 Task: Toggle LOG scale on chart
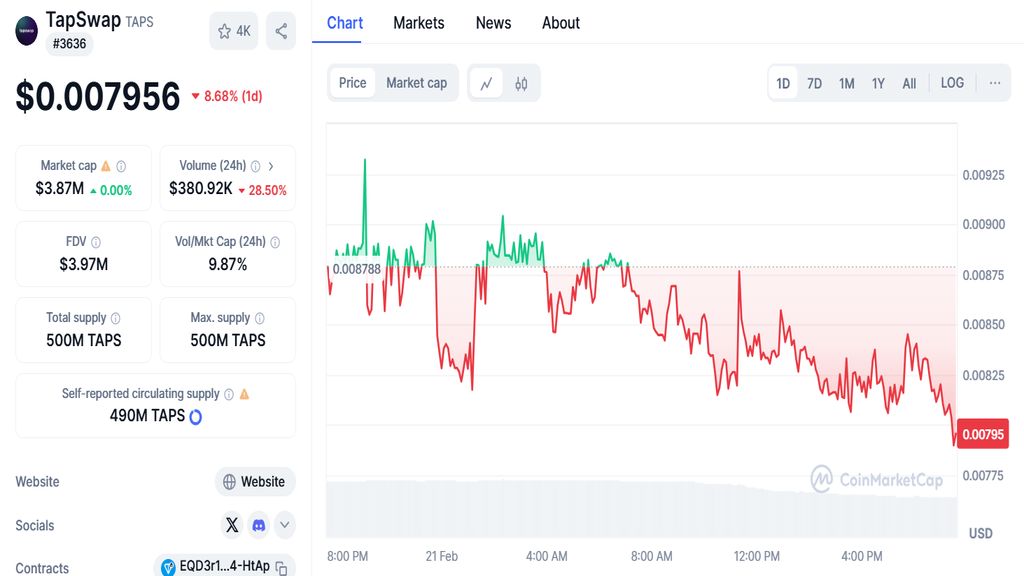click(x=952, y=83)
